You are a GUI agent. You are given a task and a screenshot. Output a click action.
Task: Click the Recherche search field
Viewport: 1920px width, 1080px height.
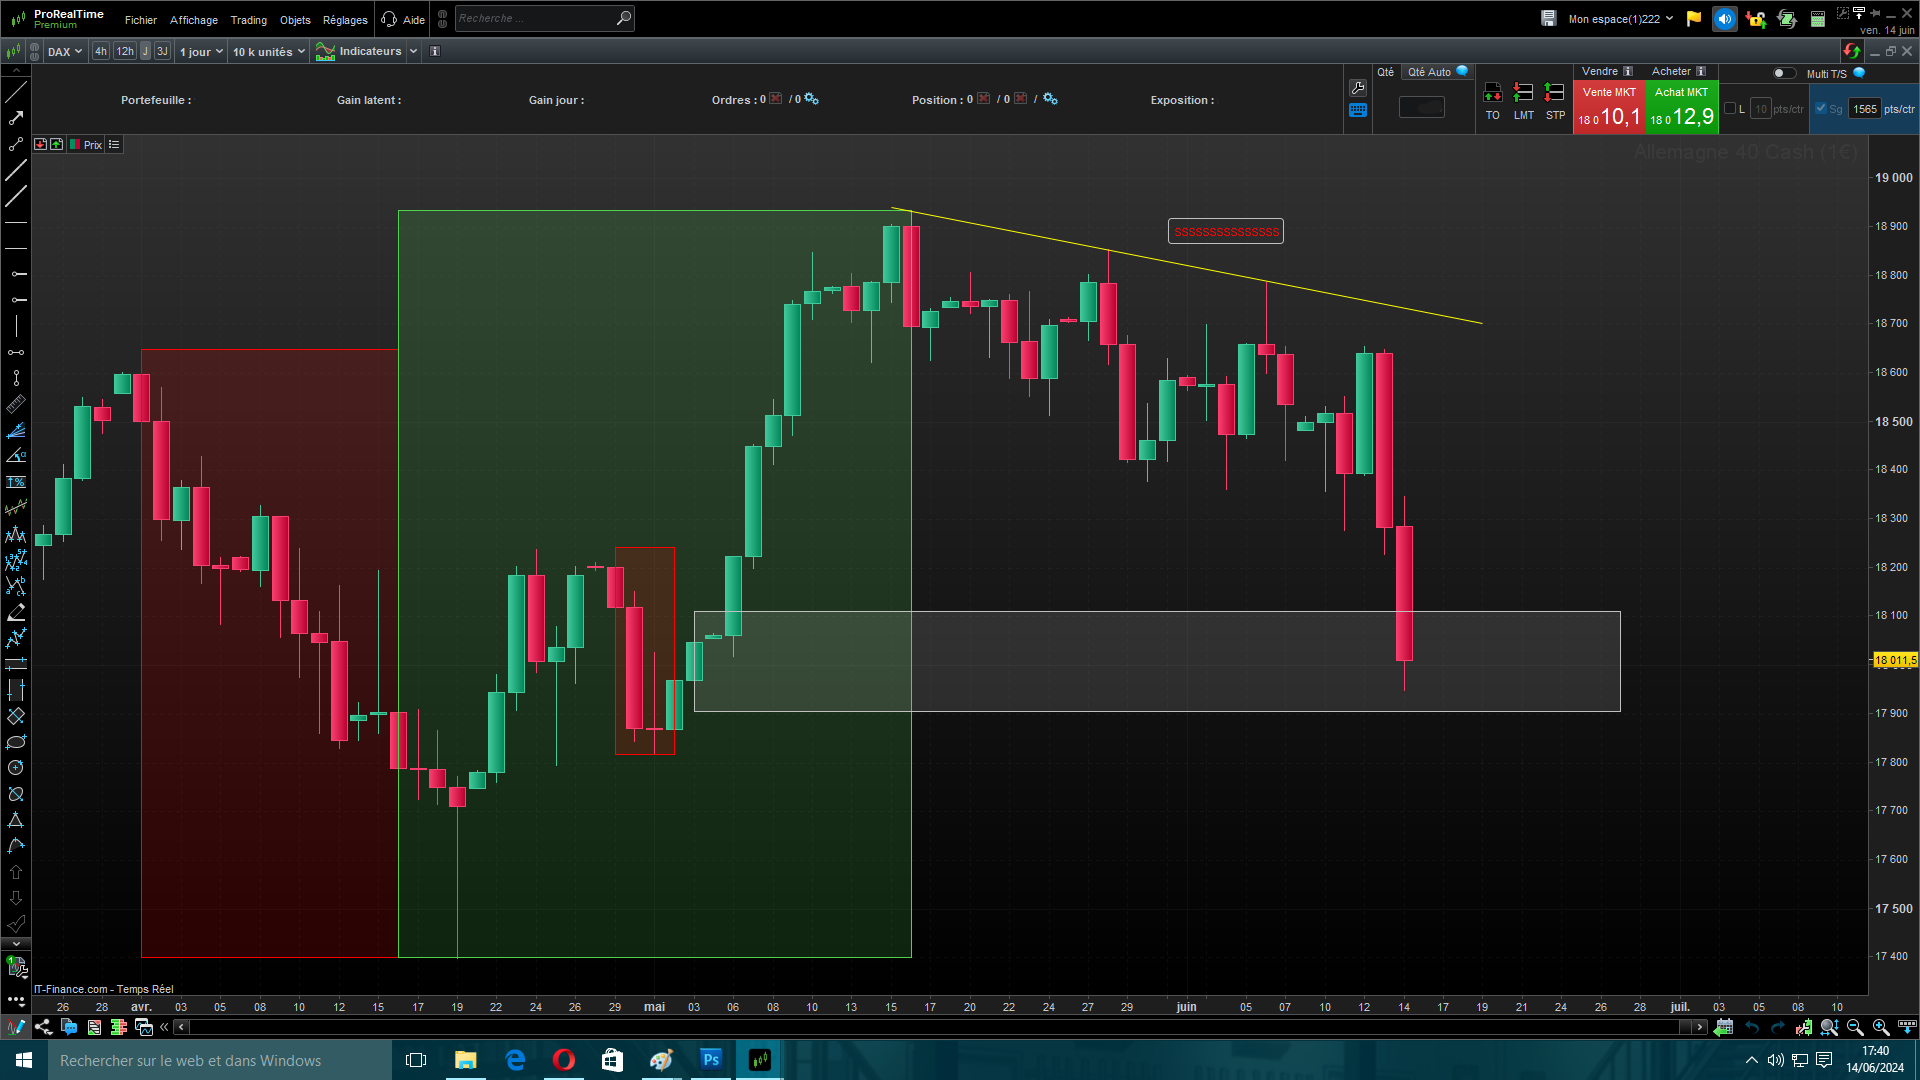click(x=535, y=18)
